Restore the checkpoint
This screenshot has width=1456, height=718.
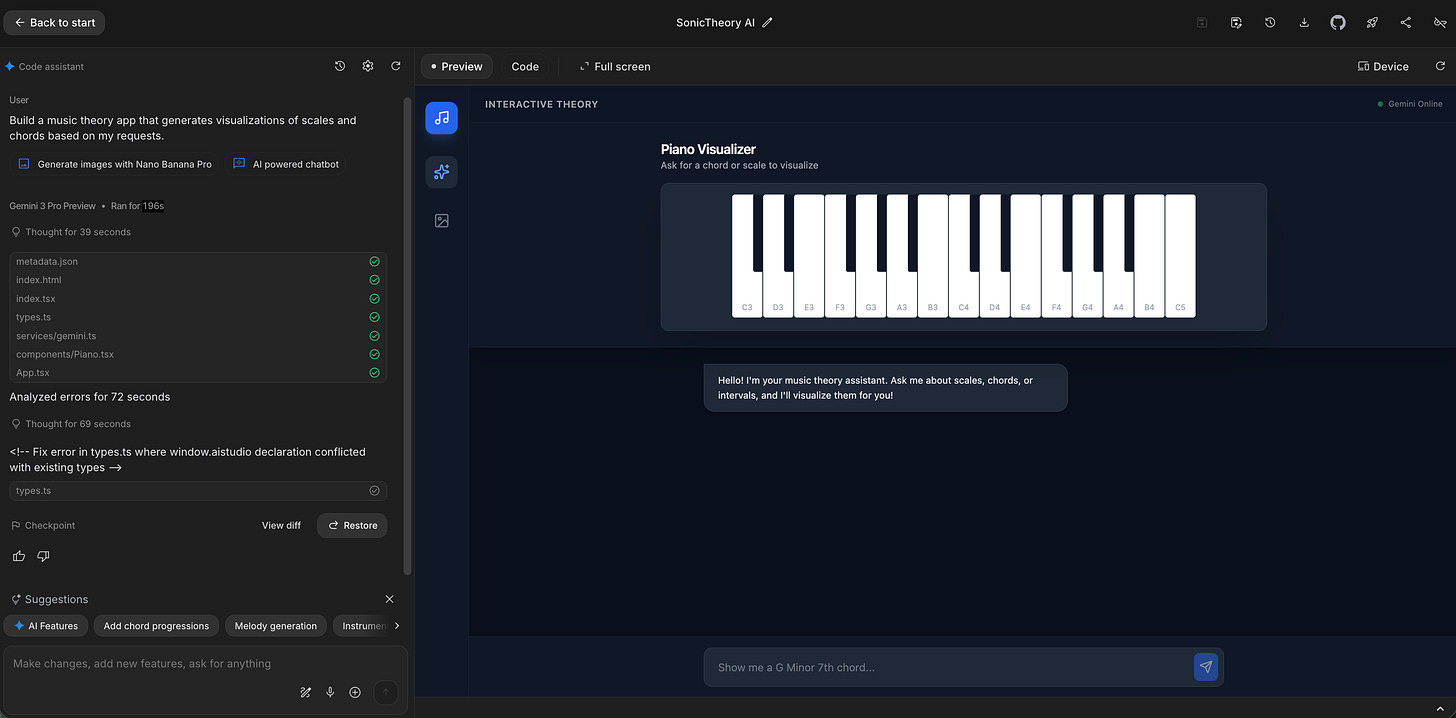click(x=351, y=525)
